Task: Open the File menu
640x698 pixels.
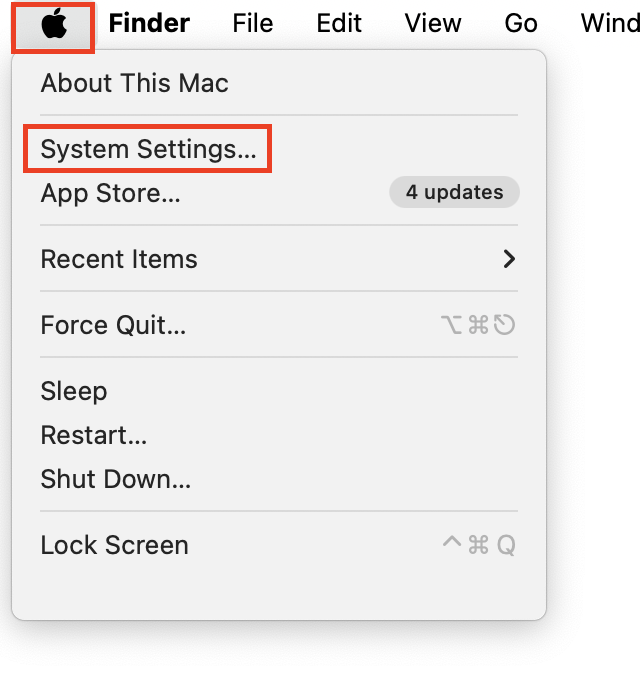Action: click(252, 23)
